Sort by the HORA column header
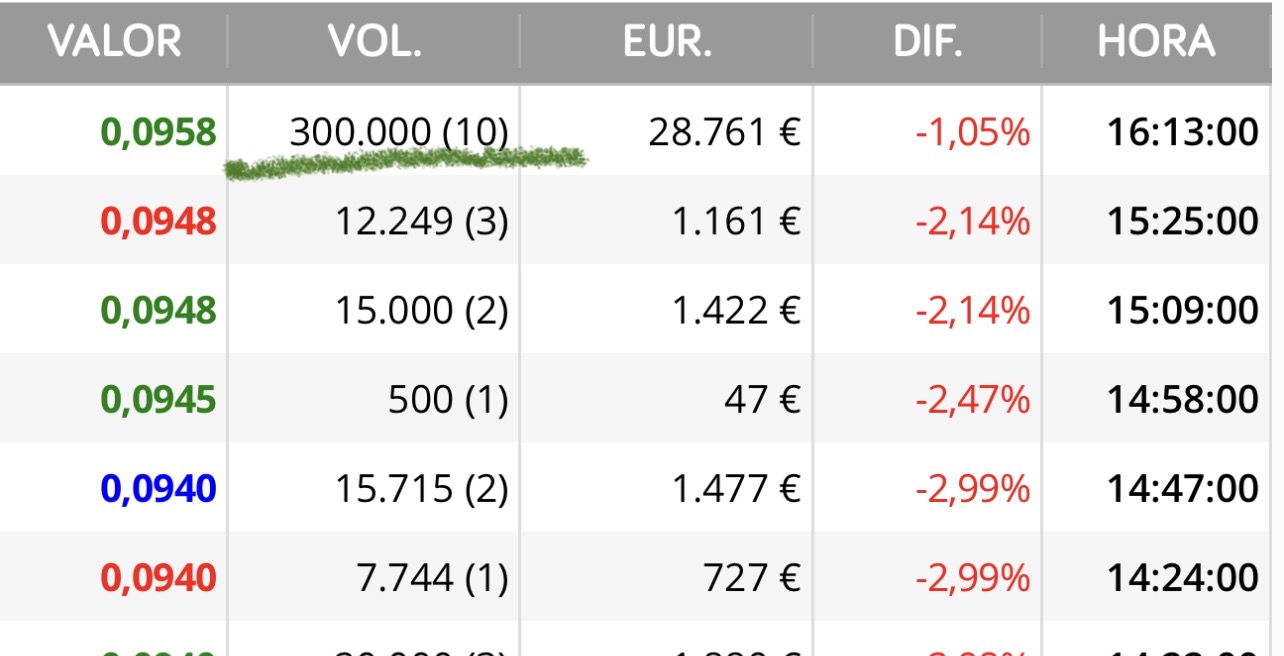 point(1156,42)
